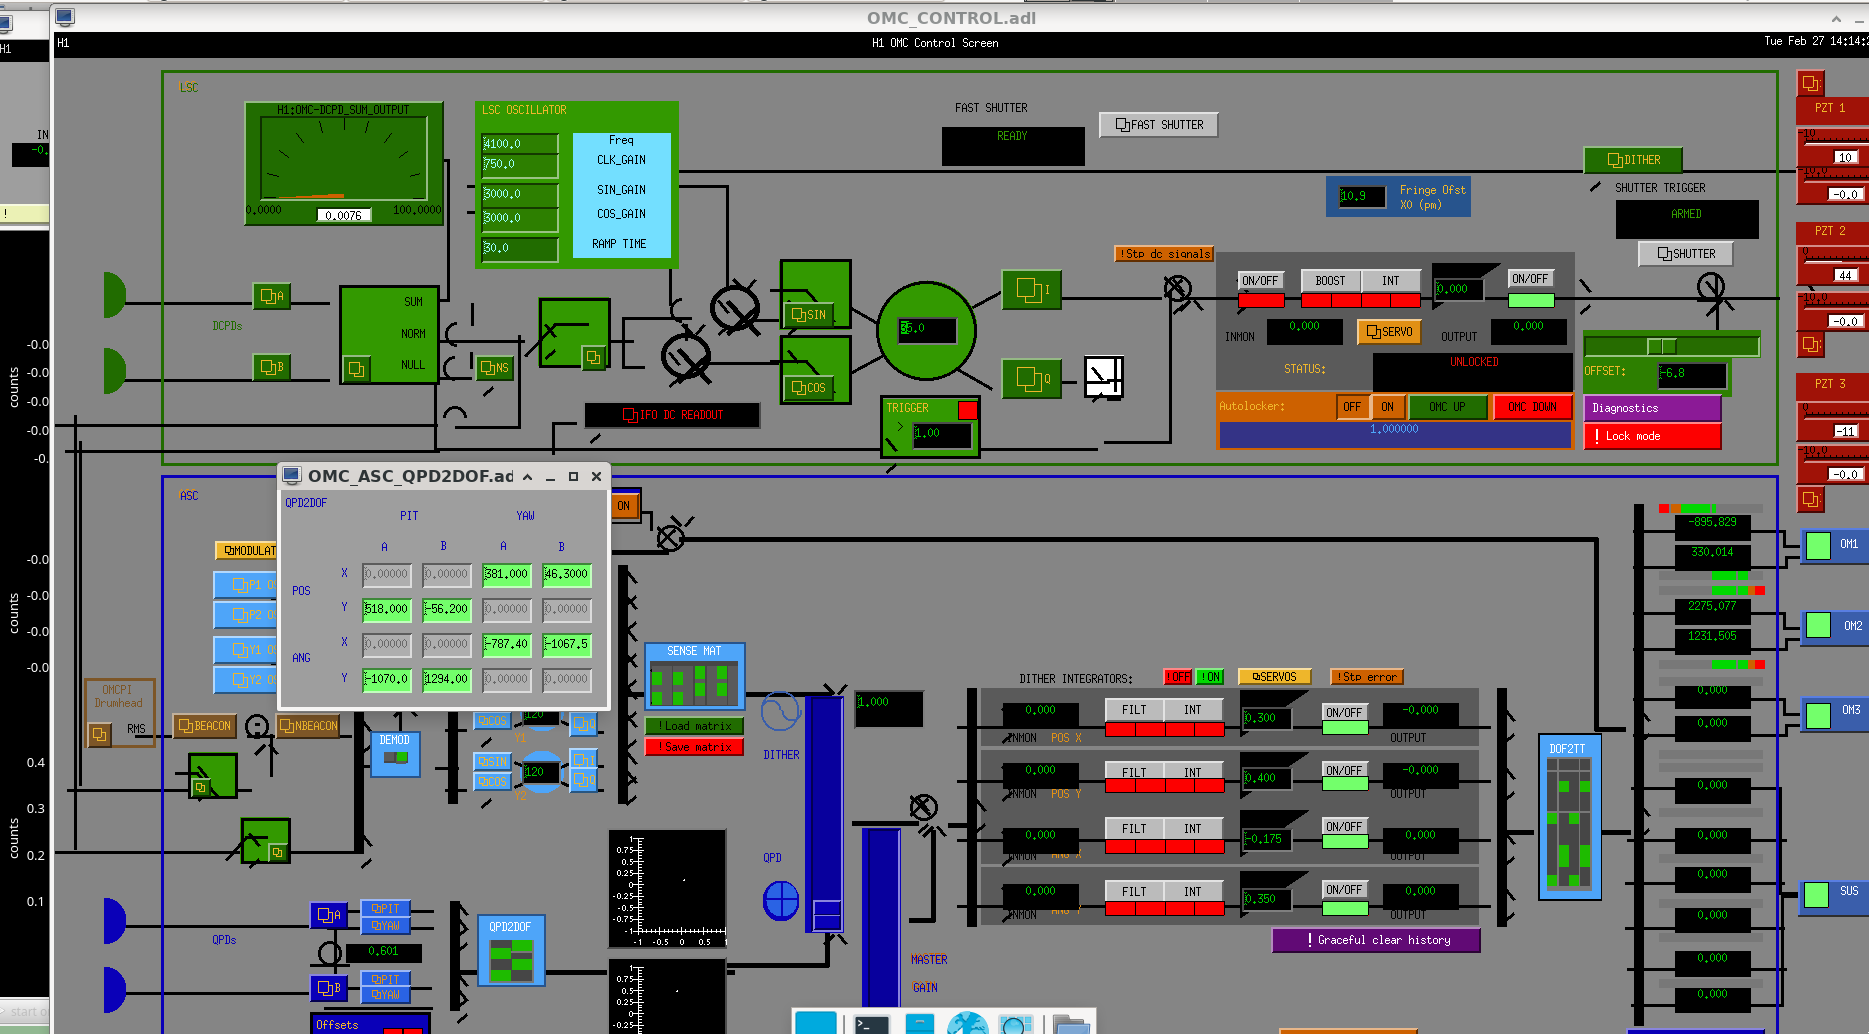This screenshot has height=1034, width=1869.
Task: Turn dither integrators OFF
Action: point(1179,677)
